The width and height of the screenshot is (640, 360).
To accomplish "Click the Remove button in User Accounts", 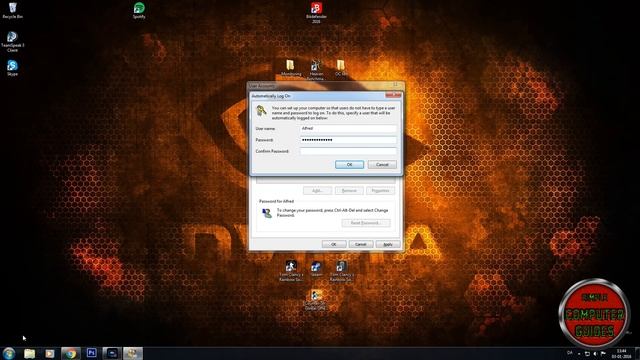I will (x=349, y=191).
